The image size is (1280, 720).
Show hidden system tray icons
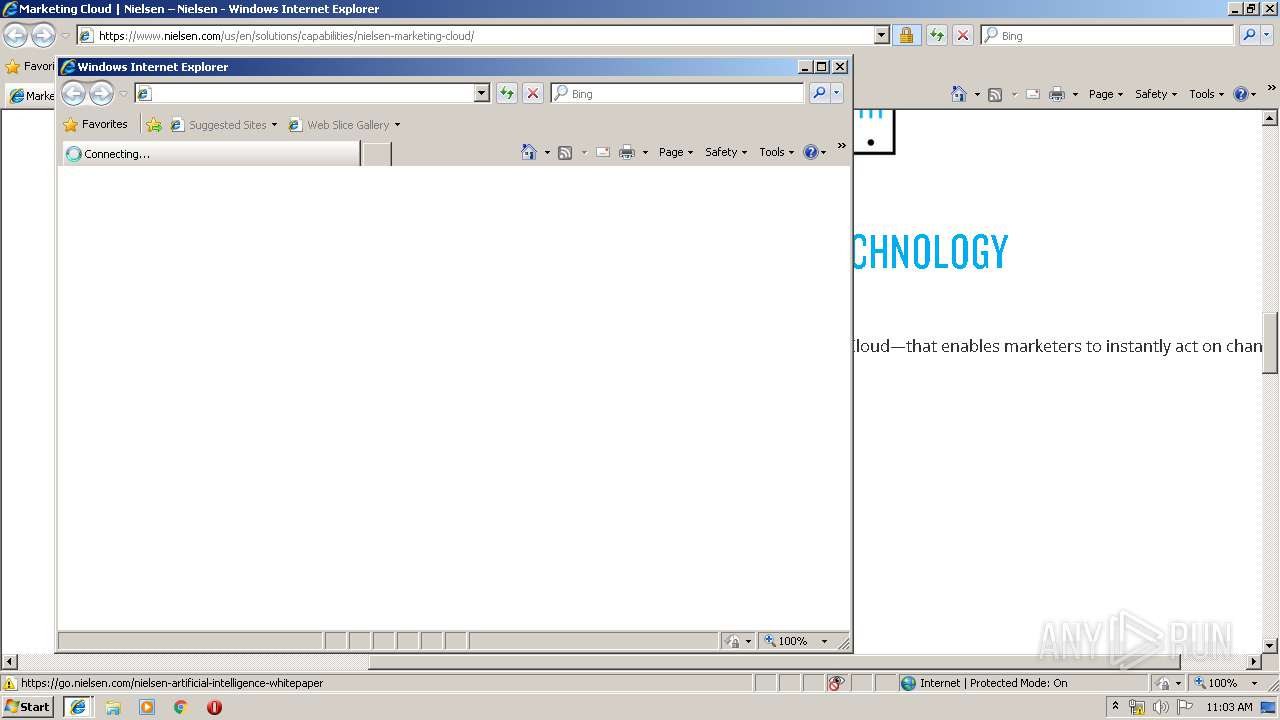coord(1116,707)
